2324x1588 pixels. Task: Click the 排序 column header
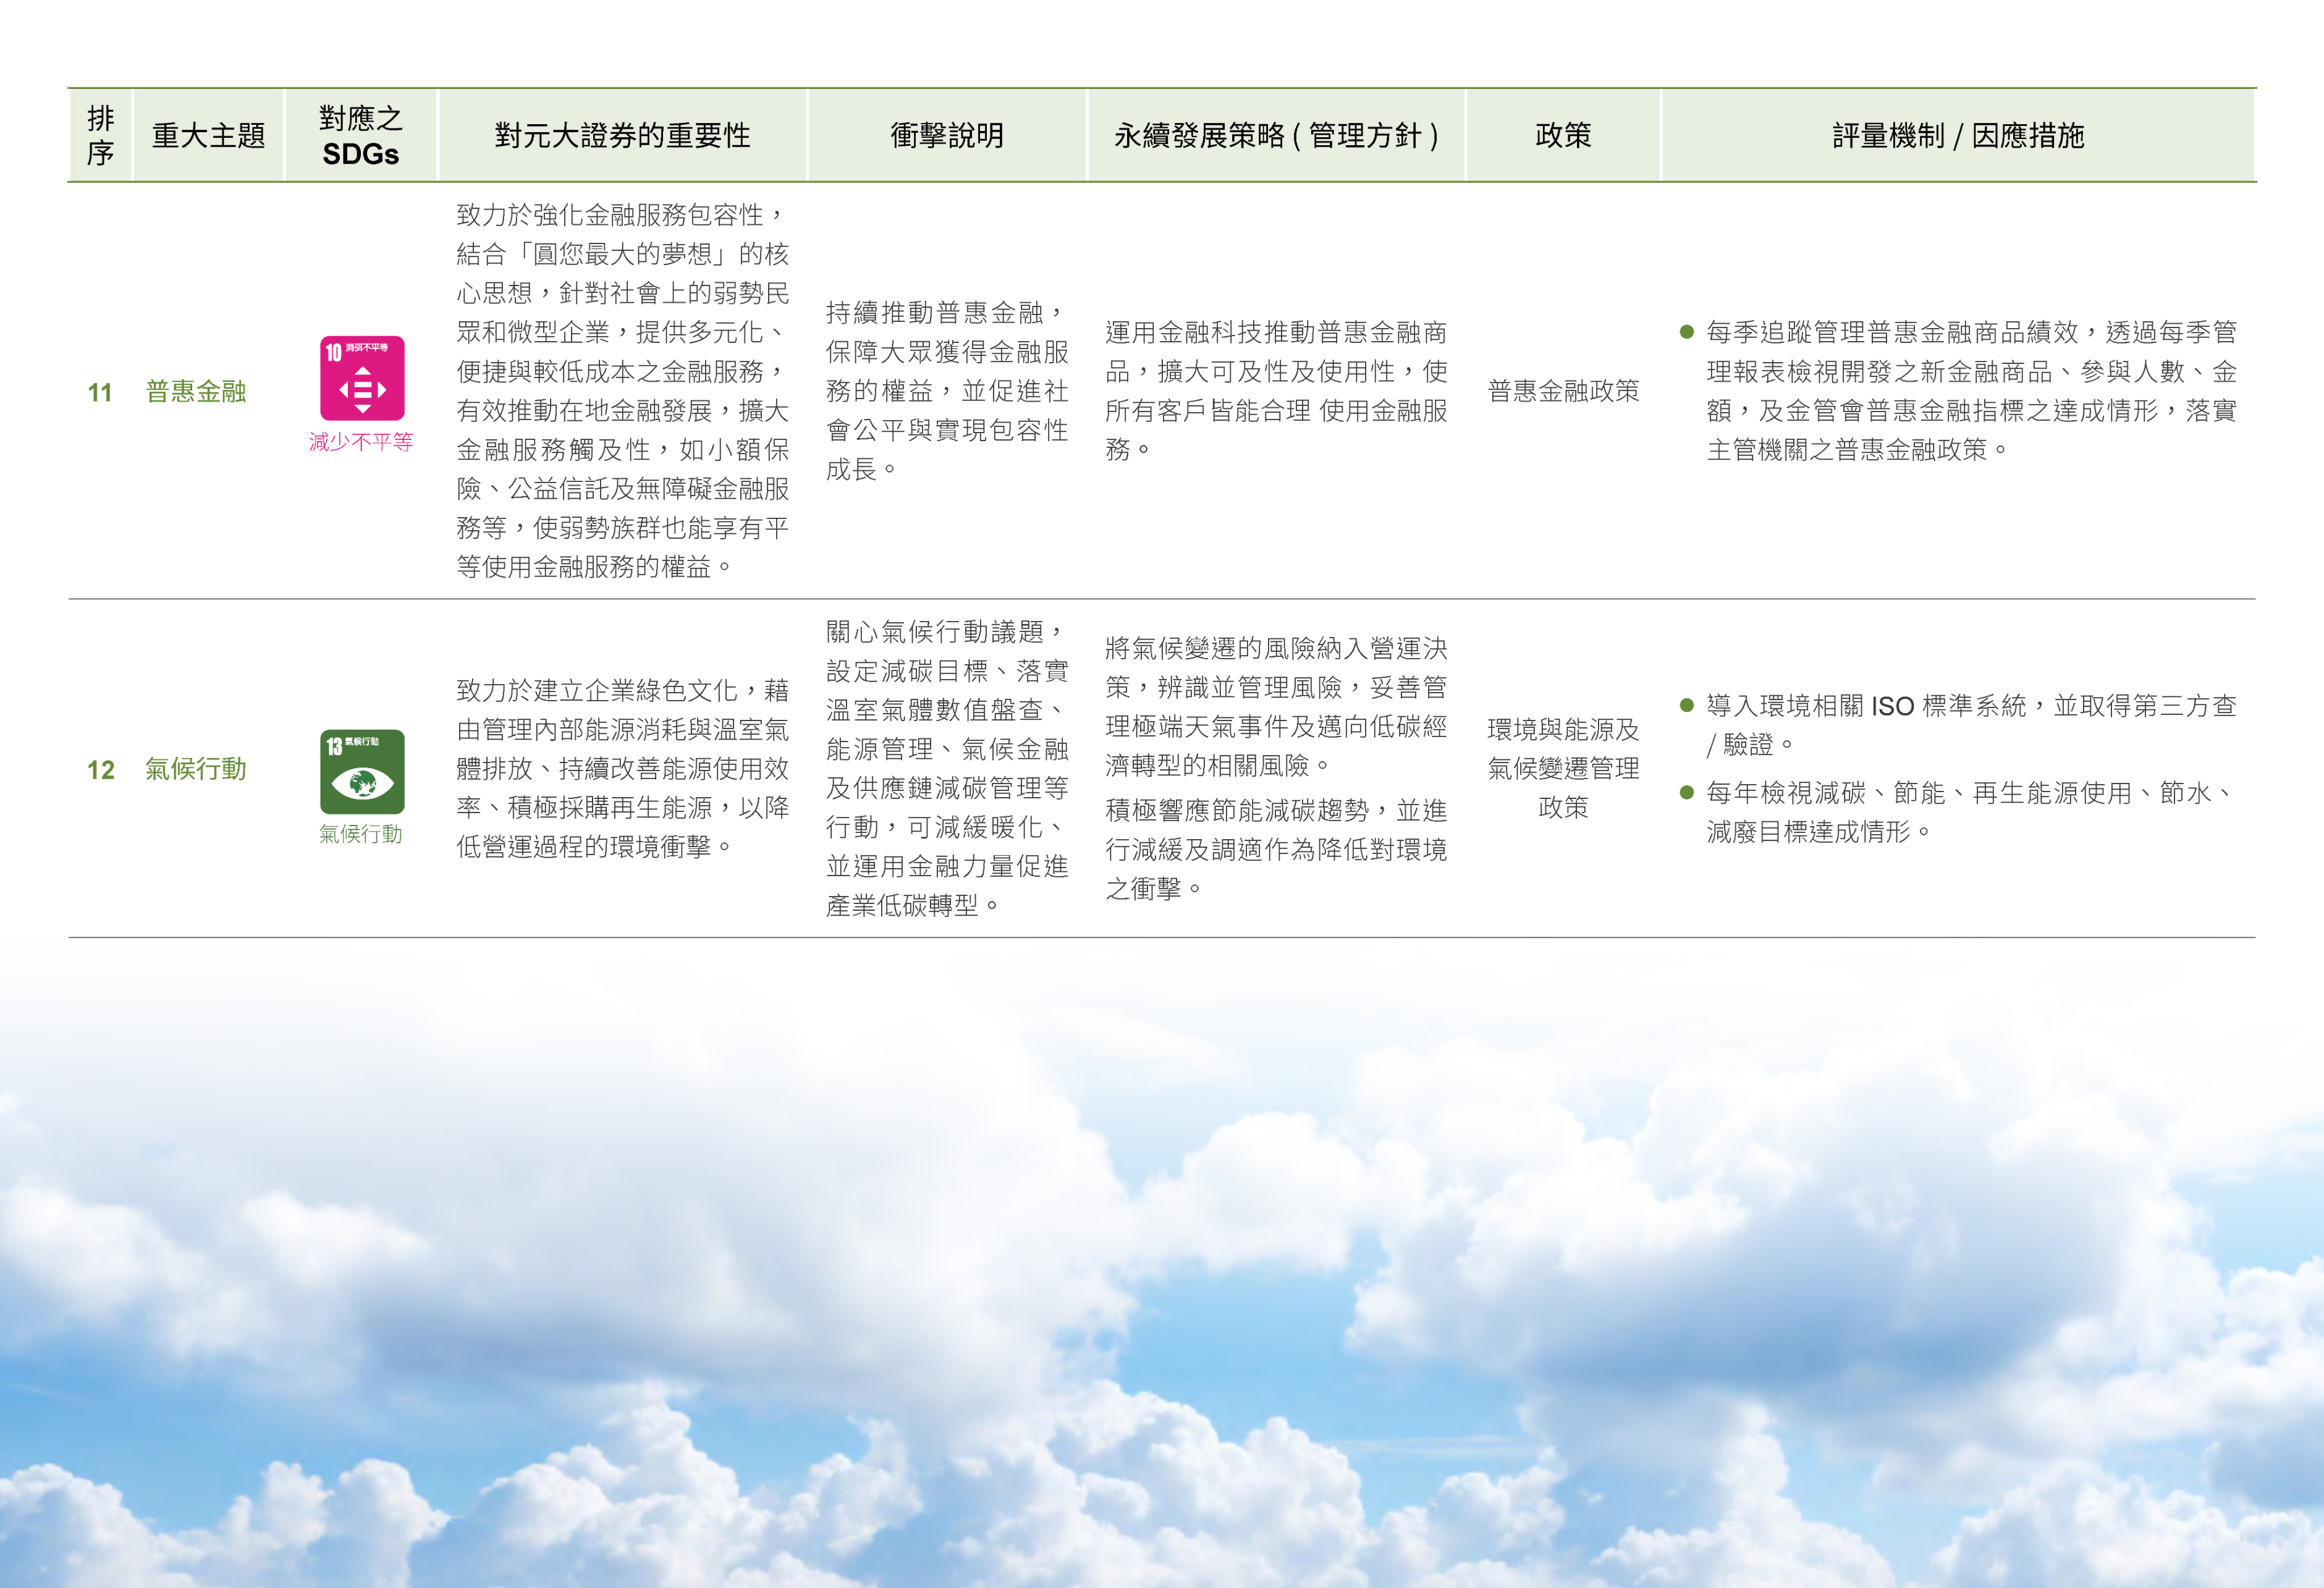pos(100,135)
